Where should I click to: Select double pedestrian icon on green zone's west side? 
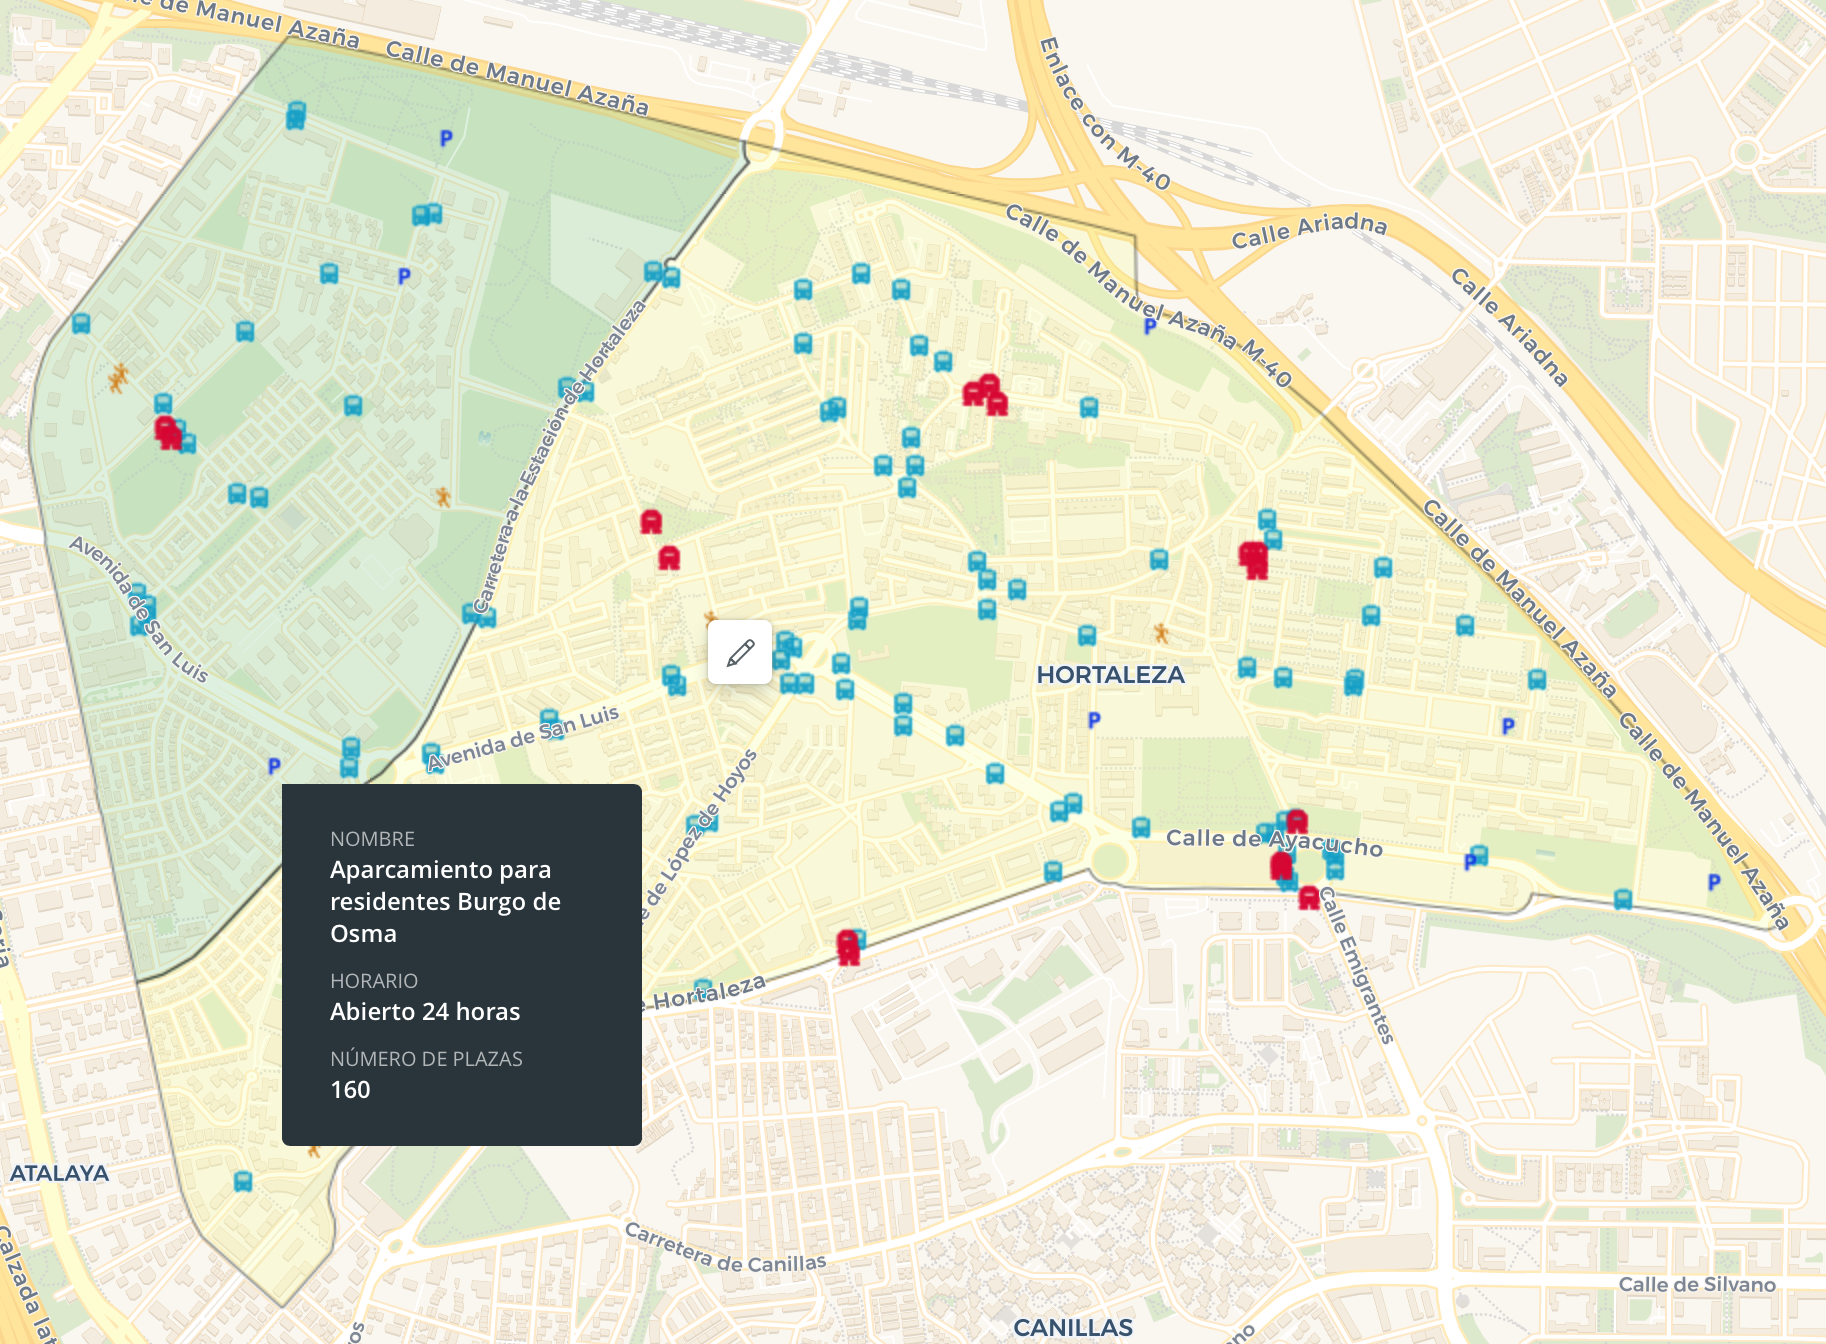119,378
